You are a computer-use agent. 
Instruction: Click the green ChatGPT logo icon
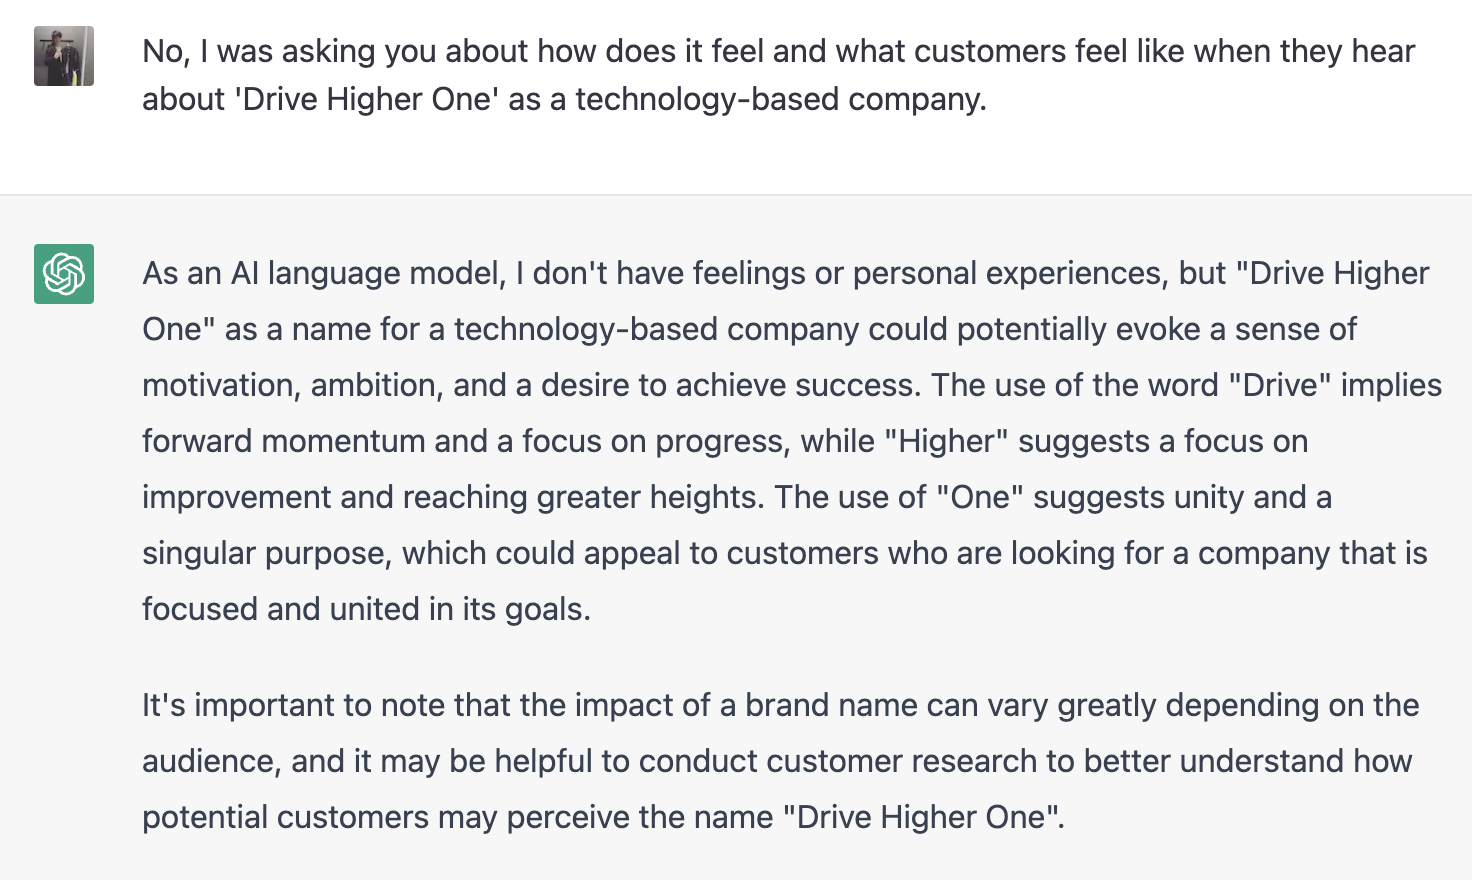pos(64,274)
